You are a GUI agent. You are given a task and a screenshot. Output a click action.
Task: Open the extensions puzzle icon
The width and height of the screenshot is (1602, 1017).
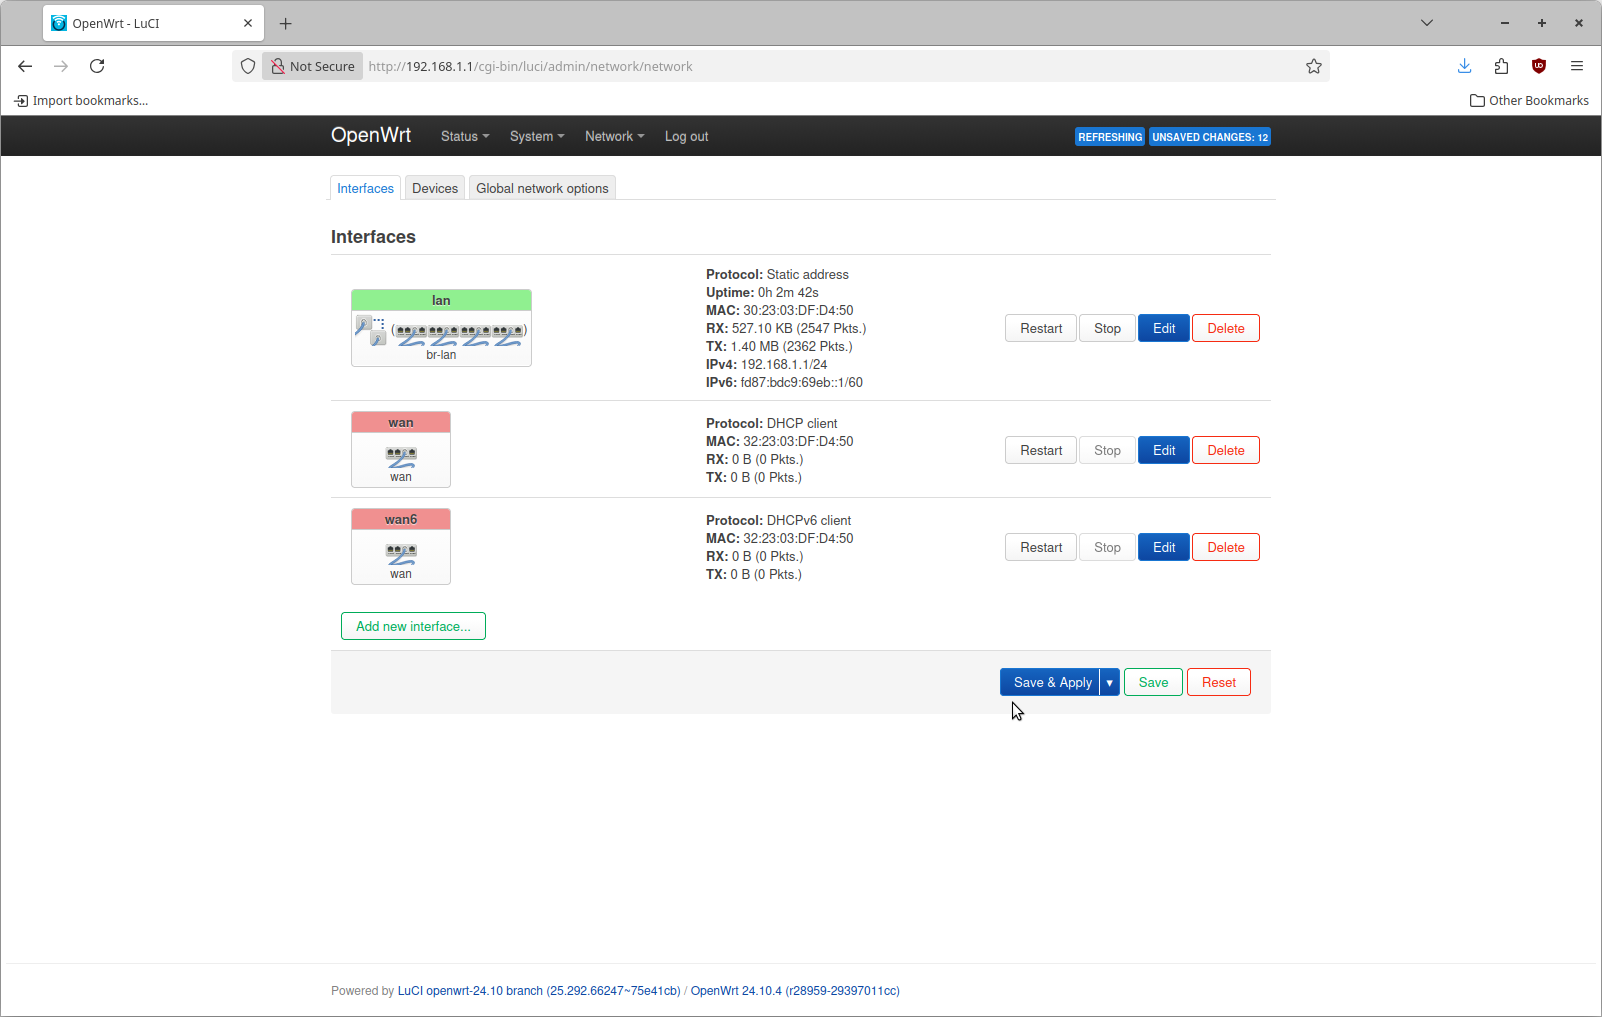point(1501,66)
